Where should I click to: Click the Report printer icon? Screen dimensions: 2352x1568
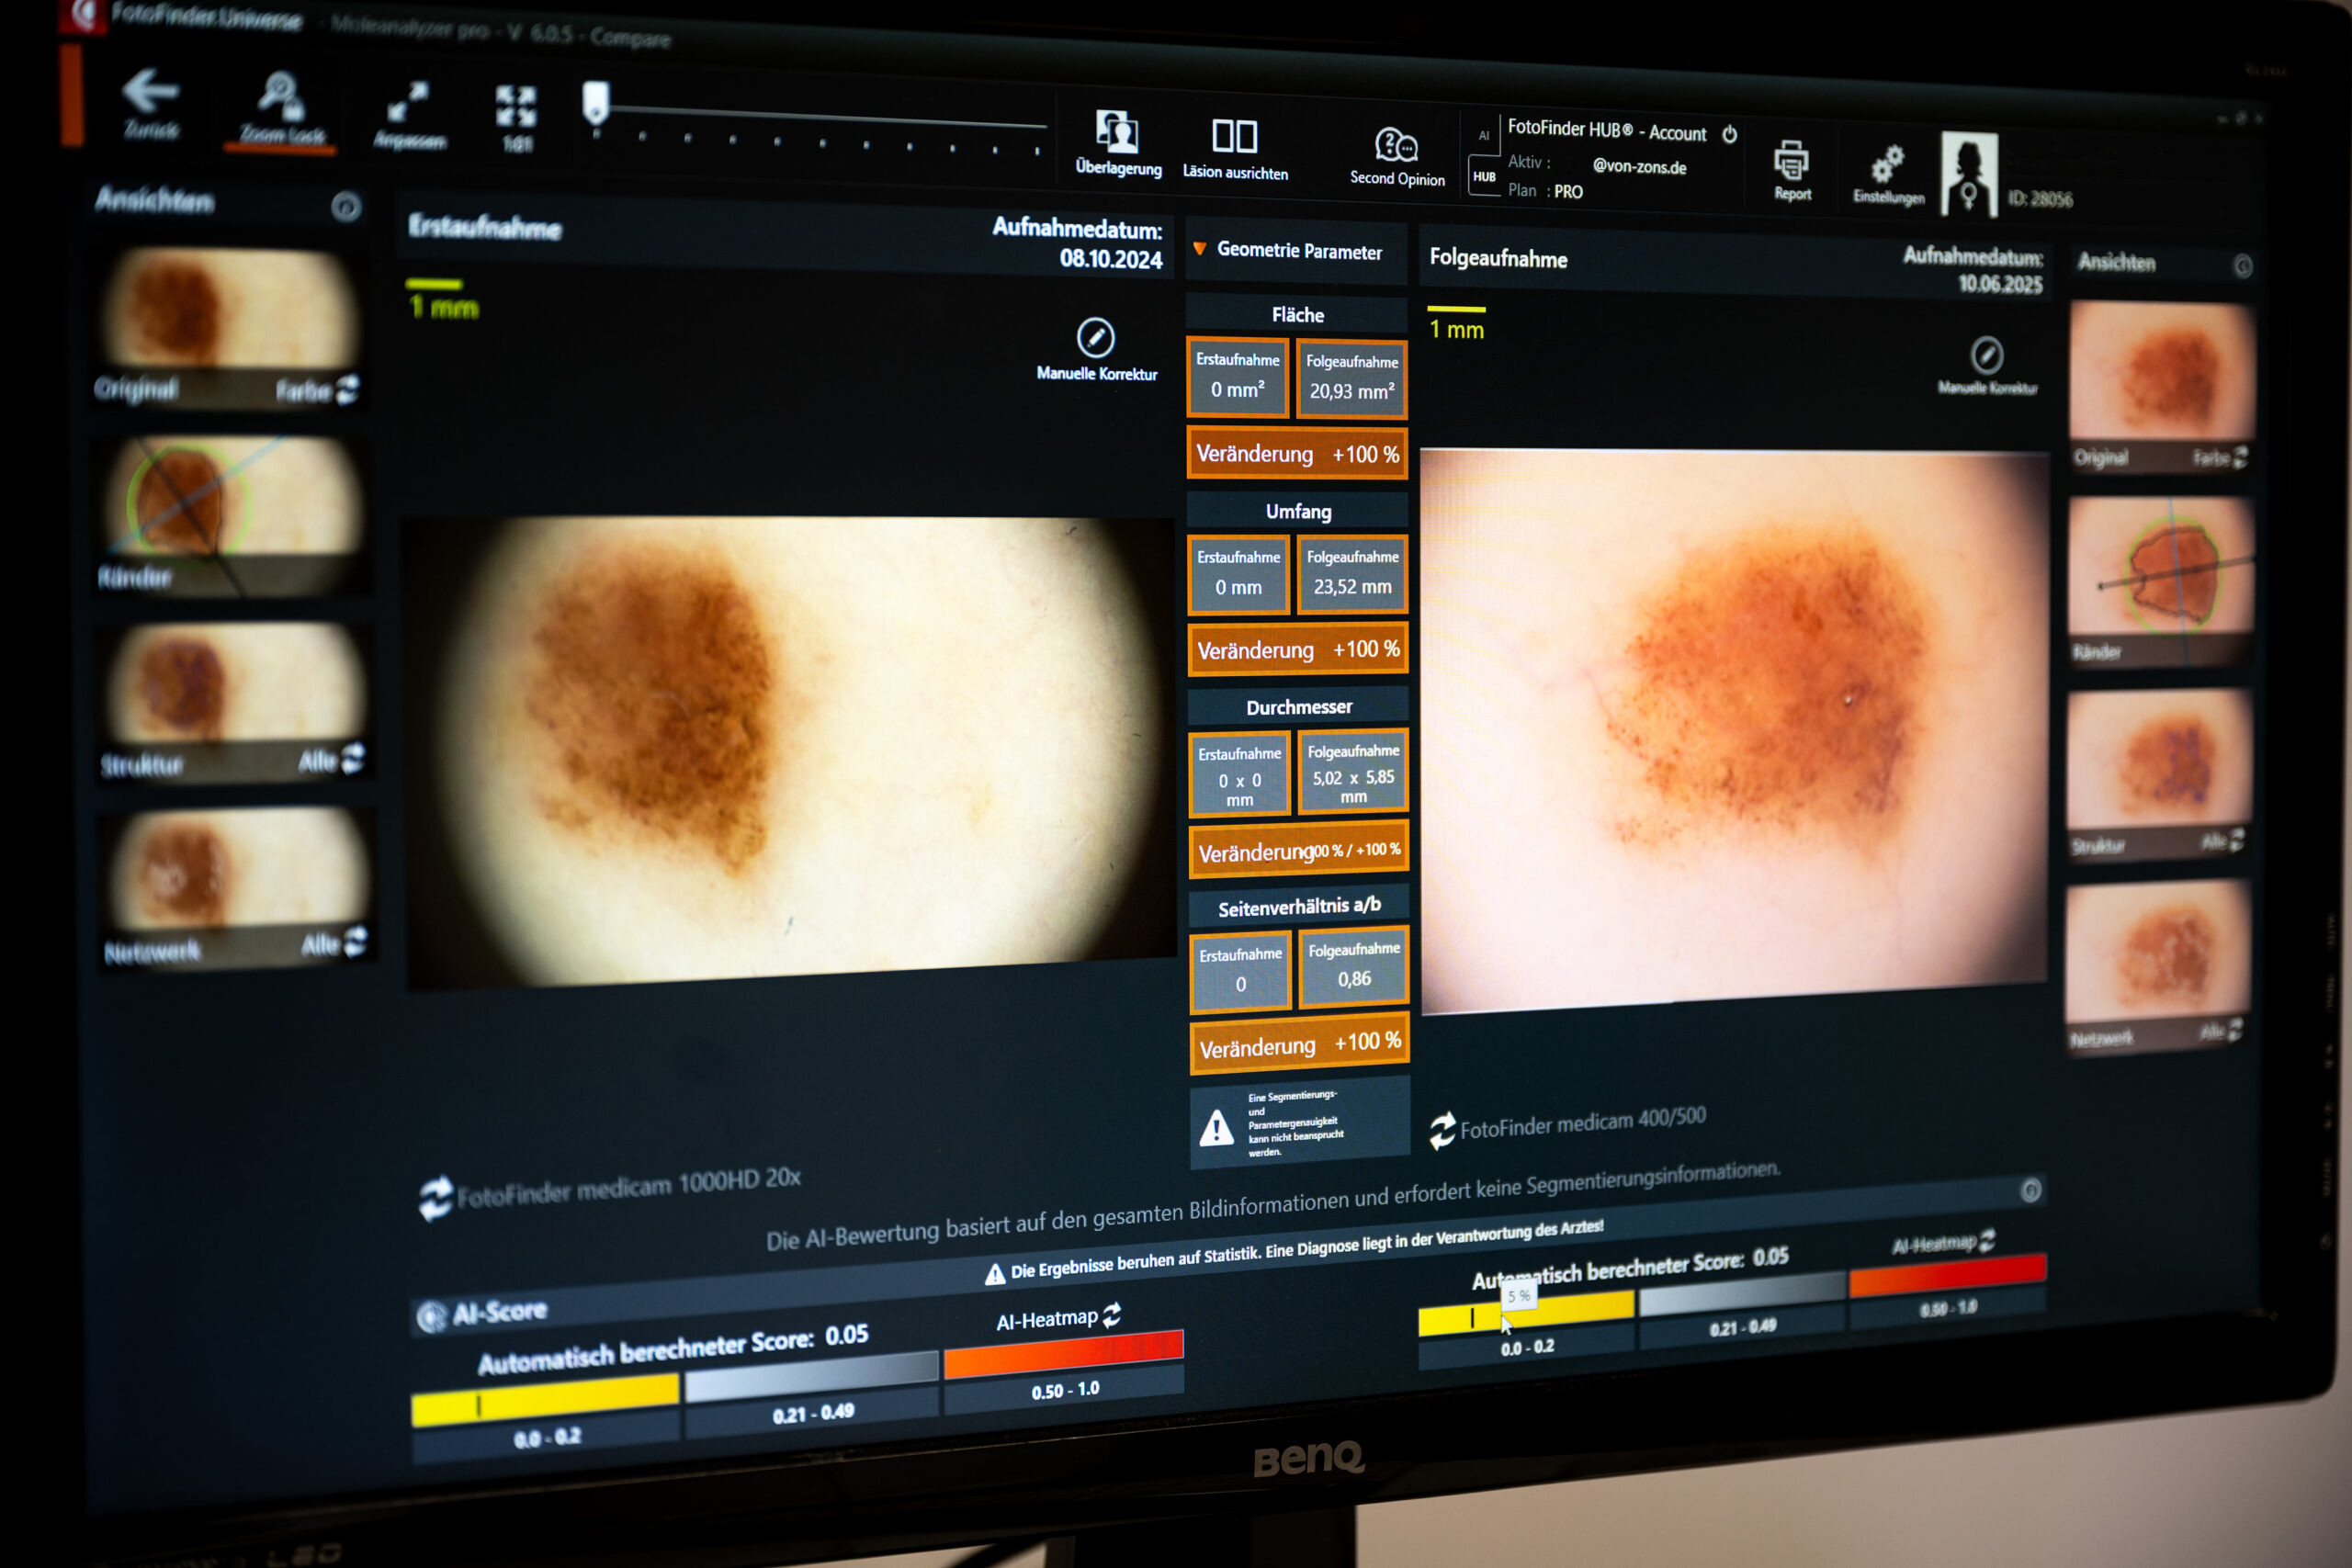(1791, 160)
